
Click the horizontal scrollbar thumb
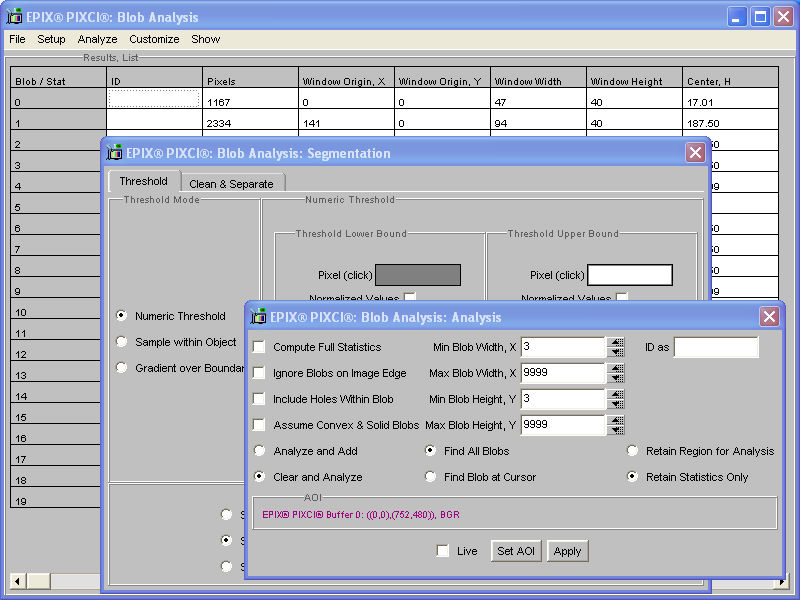click(x=38, y=581)
